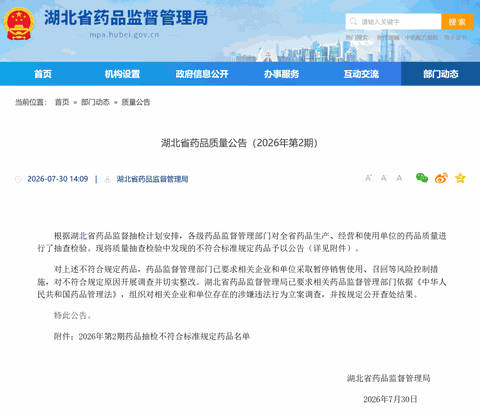Viewport: 480px width, 412px height.
Task: Click the national emblem logo
Action: 19,24
